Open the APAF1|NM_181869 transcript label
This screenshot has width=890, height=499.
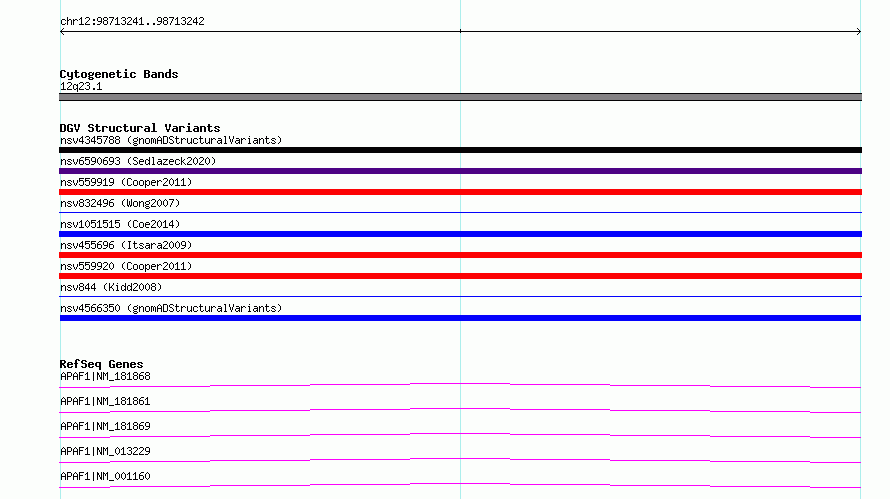pos(105,426)
